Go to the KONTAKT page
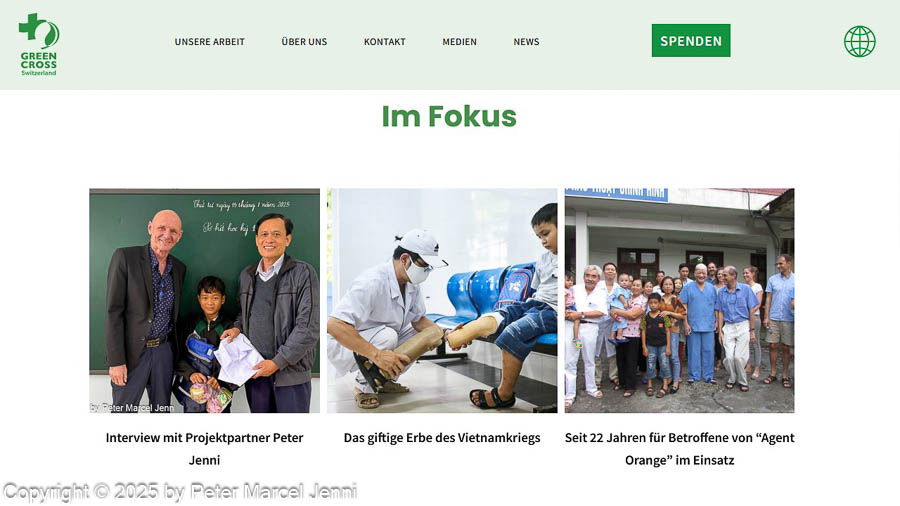Viewport: 900px width, 506px height. pos(385,42)
